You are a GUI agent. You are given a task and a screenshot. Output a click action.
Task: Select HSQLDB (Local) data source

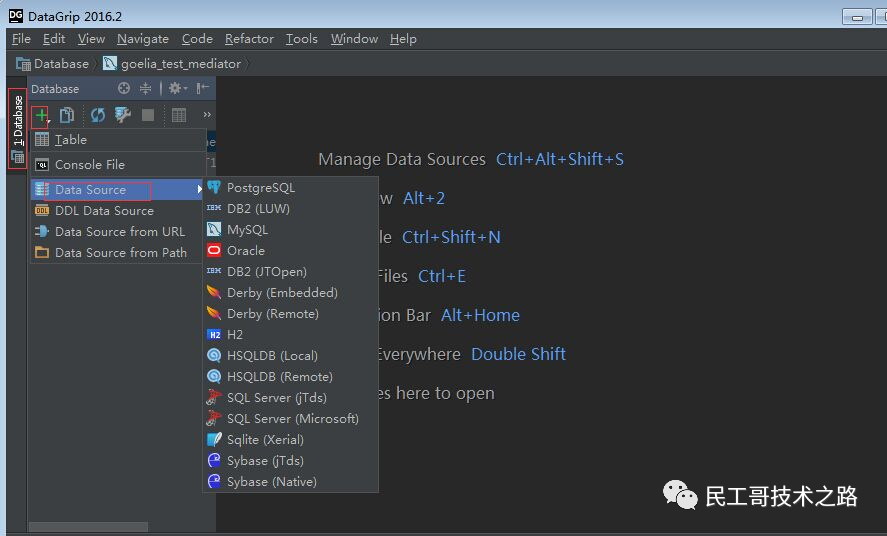click(290, 356)
